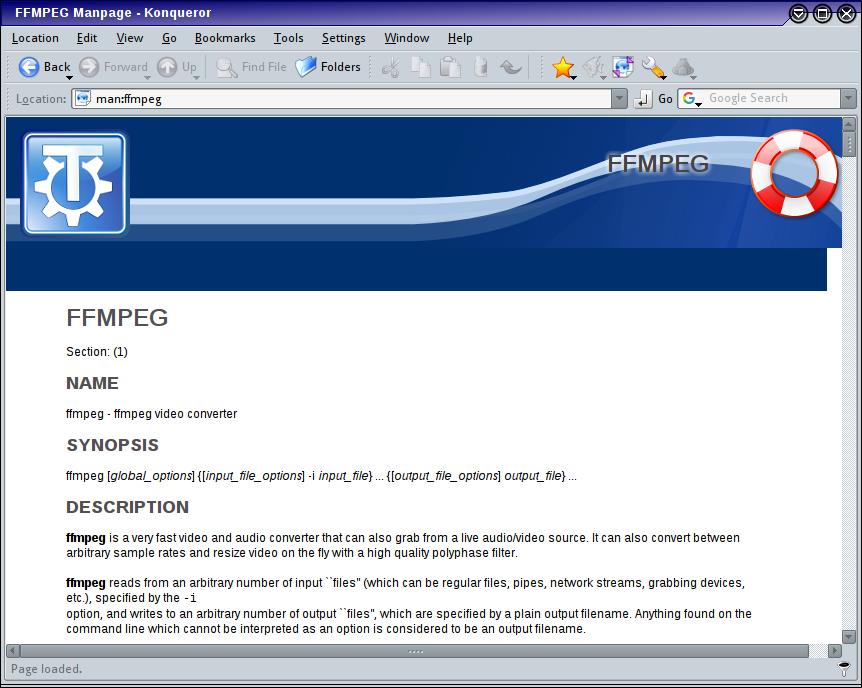Open the Window menu
Image resolution: width=862 pixels, height=688 pixels.
click(x=407, y=38)
